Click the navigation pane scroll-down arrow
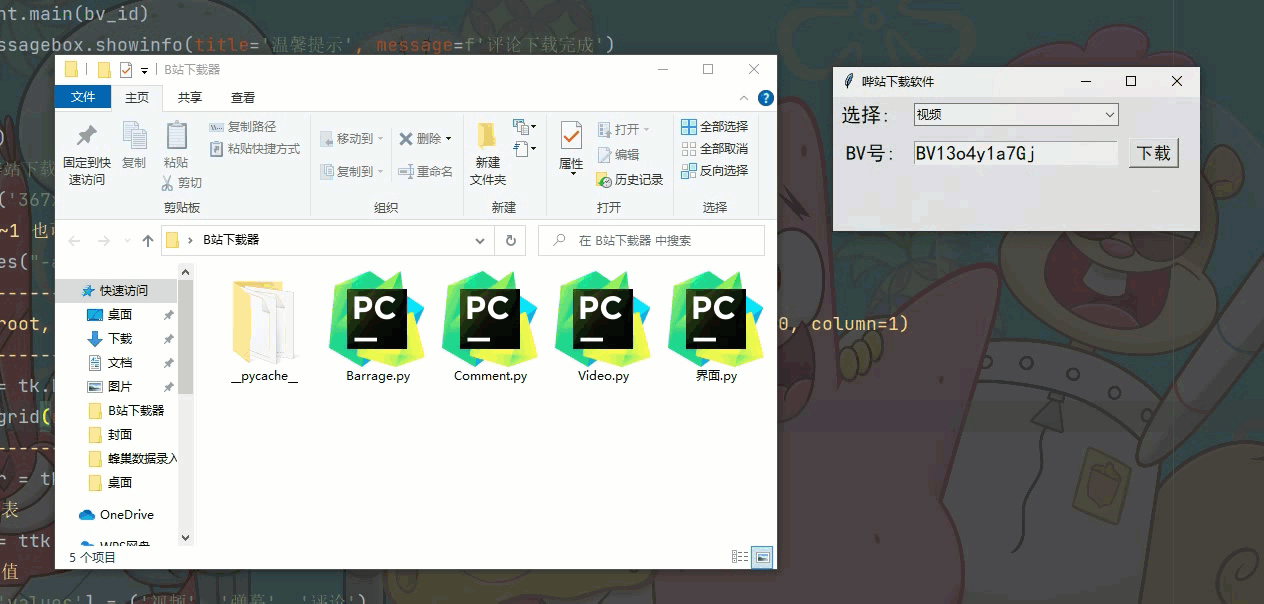 185,537
